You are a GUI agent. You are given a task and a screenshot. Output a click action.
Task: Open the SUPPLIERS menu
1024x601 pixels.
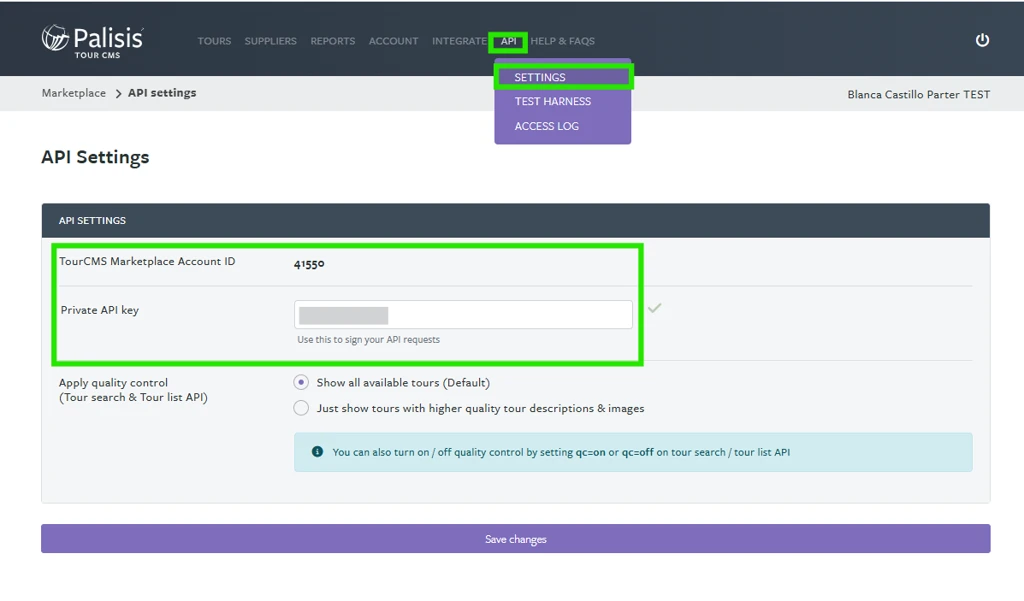pos(270,41)
